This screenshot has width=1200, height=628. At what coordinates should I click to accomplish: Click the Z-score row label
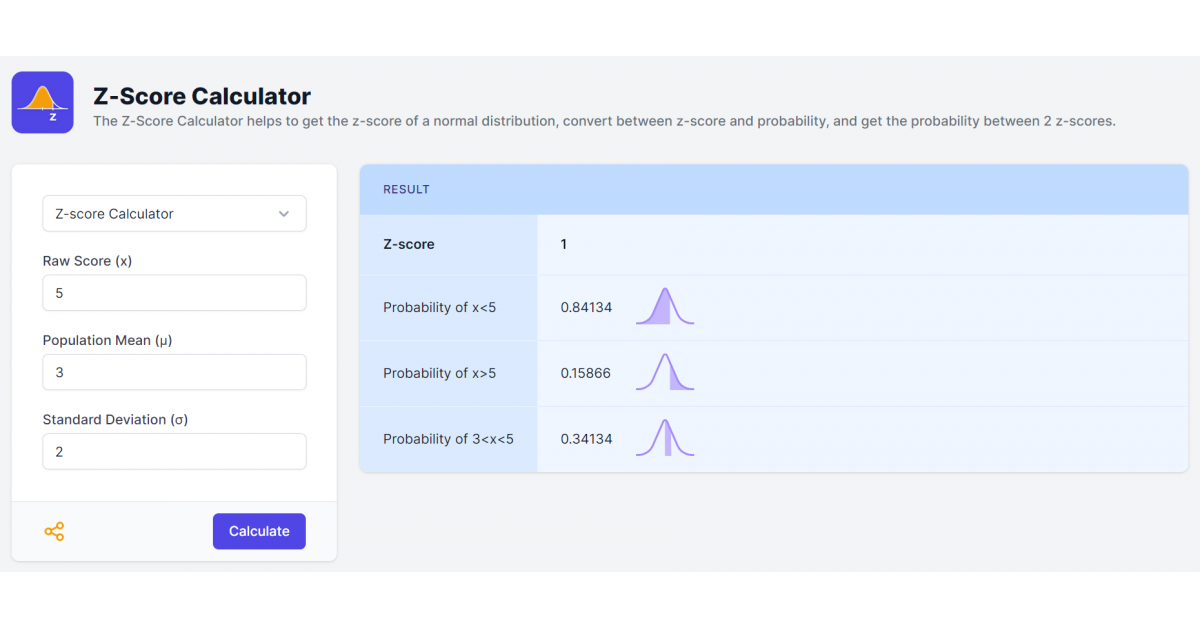point(409,244)
